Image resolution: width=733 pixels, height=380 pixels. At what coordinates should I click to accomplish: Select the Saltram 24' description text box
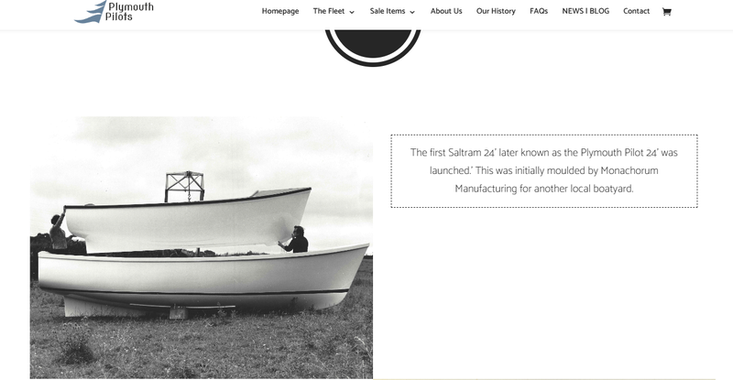point(544,171)
